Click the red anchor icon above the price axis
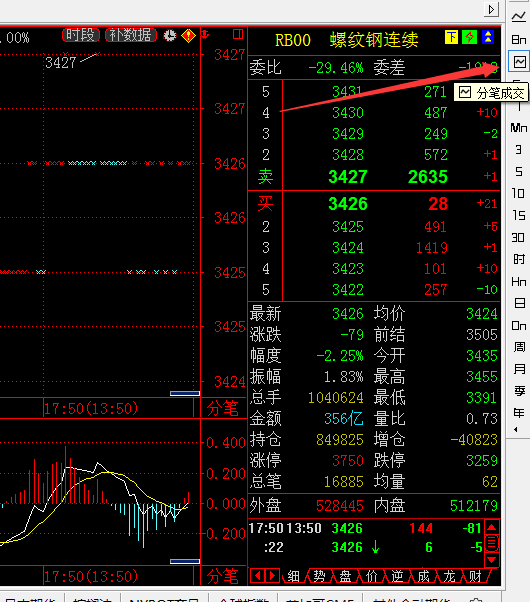This screenshot has height=602, width=530. point(205,35)
